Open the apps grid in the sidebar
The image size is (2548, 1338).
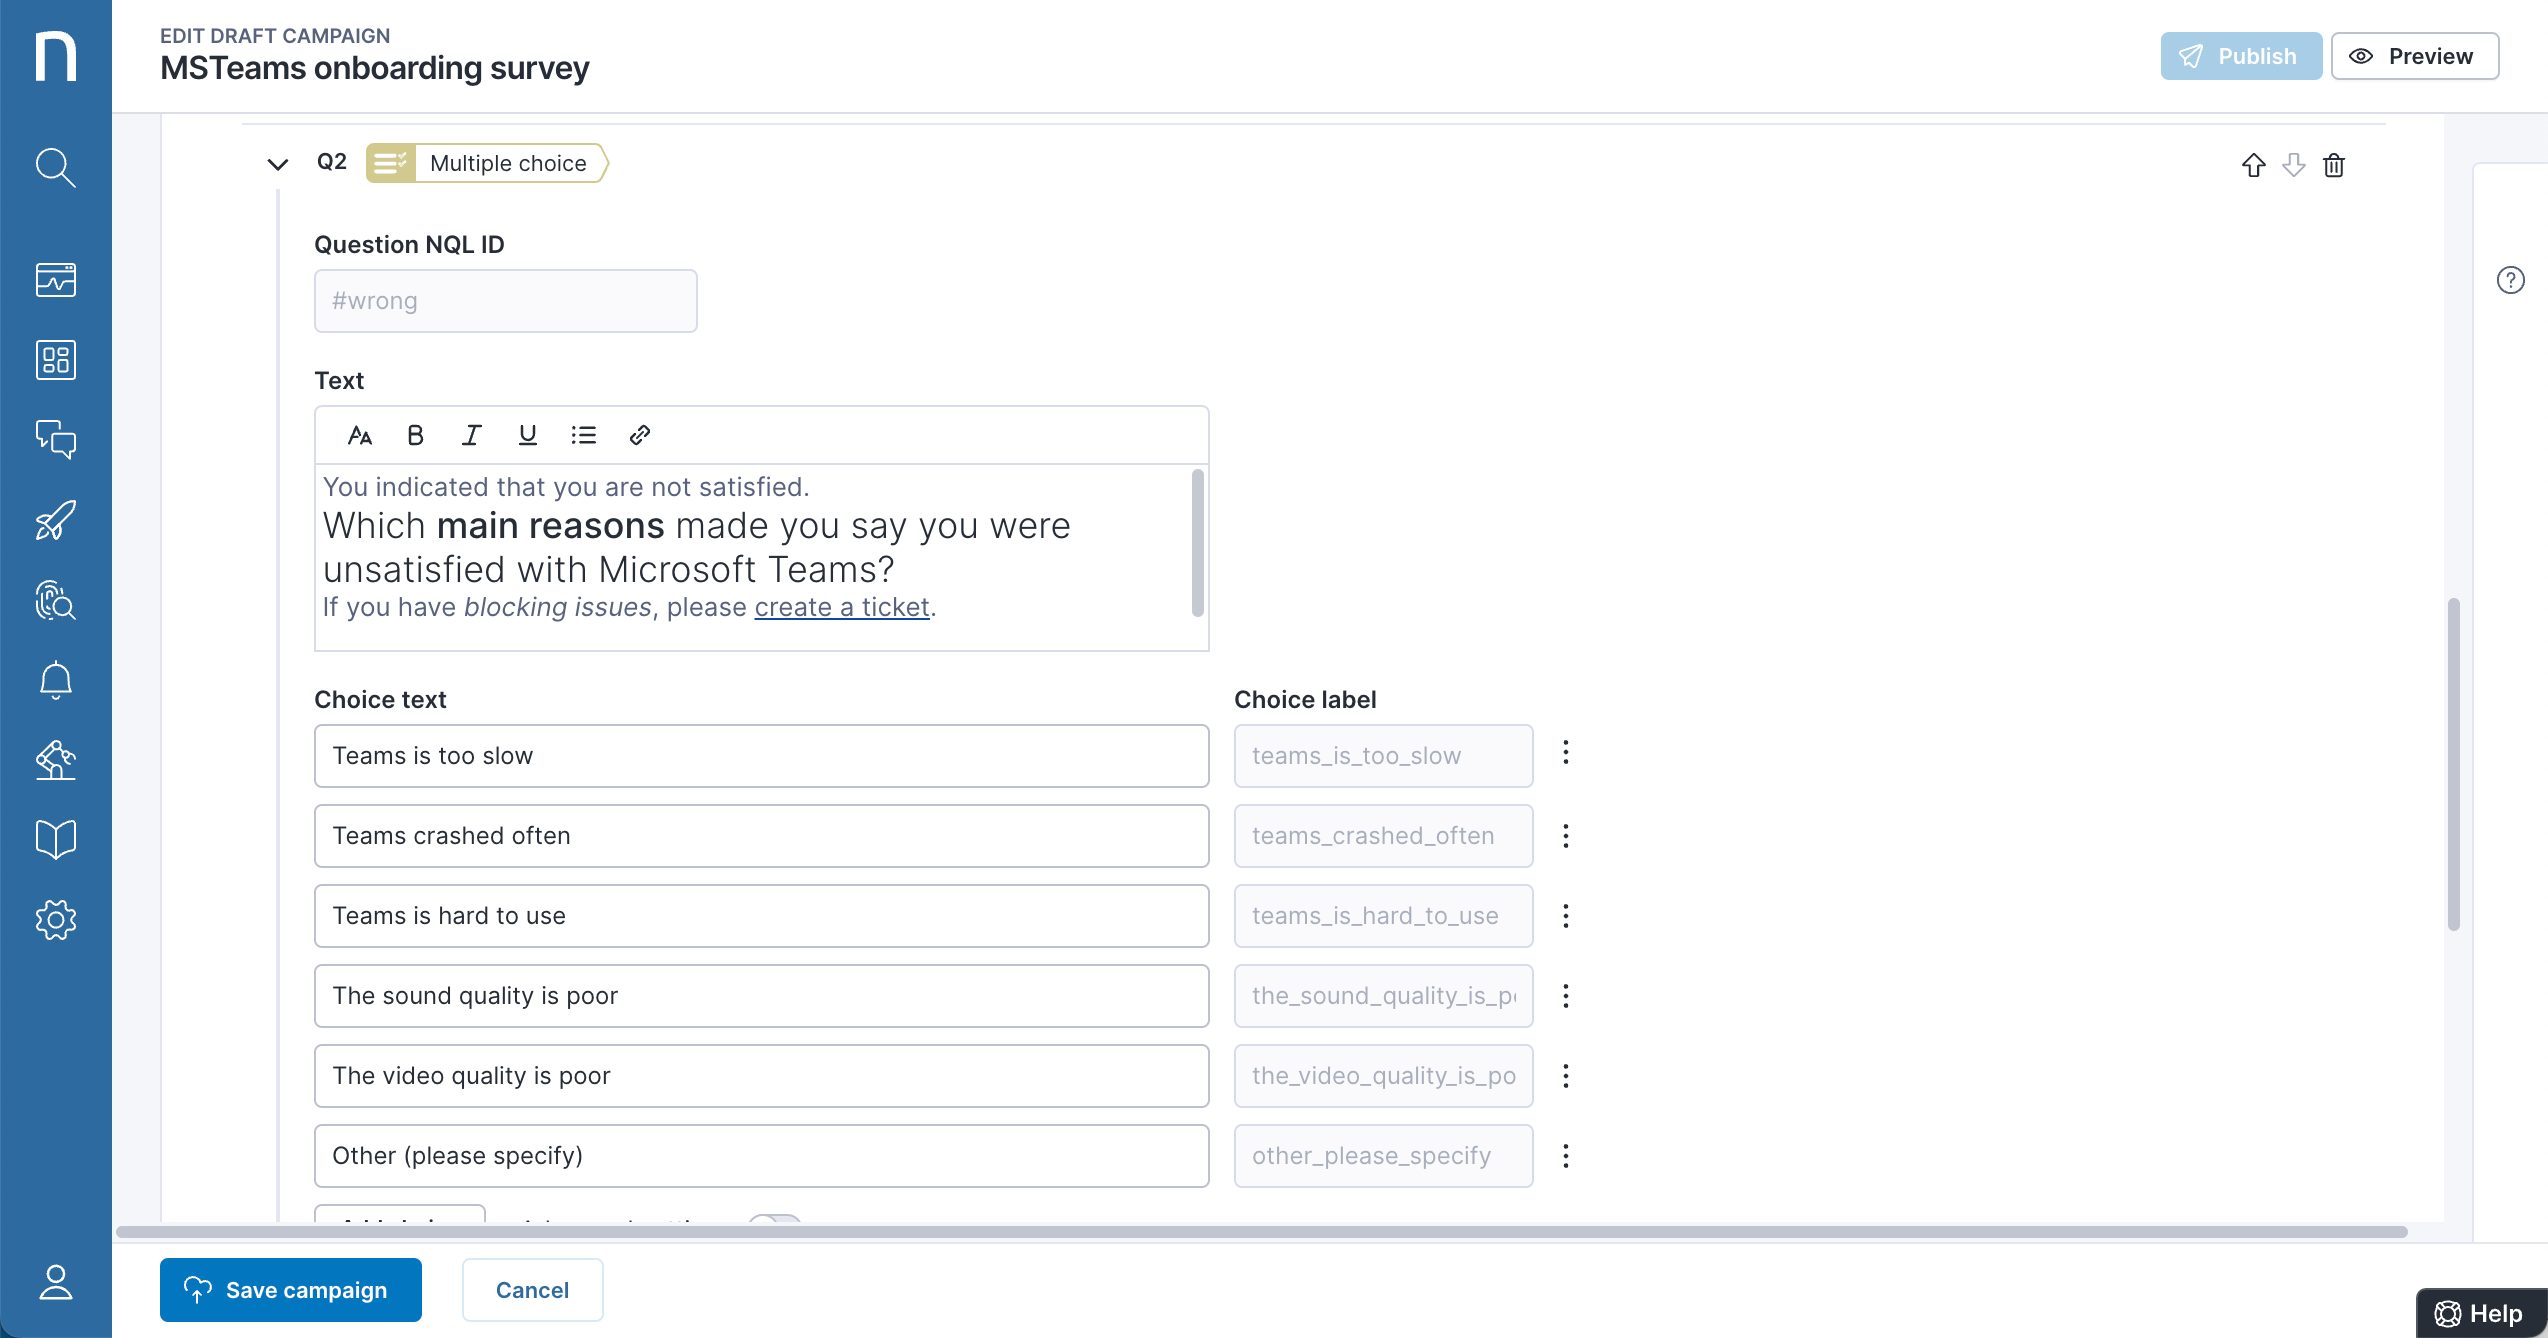click(56, 360)
